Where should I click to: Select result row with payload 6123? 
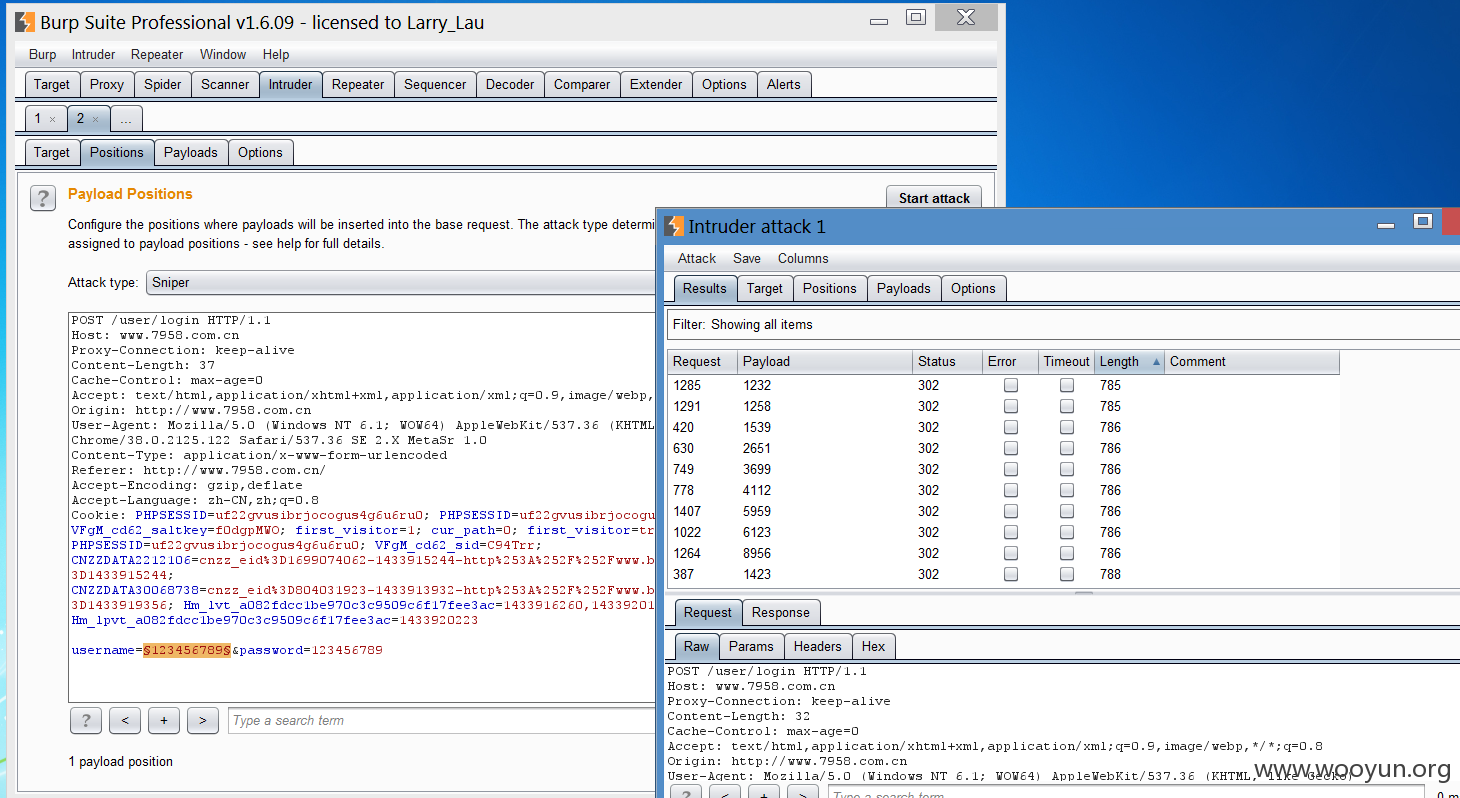(1003, 532)
